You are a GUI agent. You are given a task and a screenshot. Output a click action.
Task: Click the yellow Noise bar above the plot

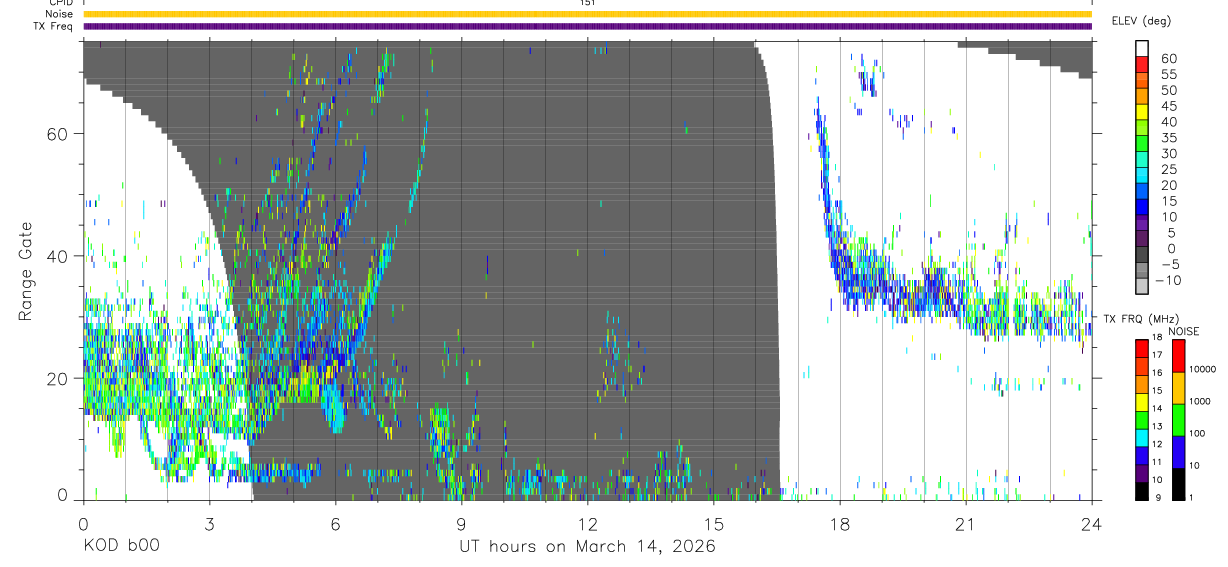tap(587, 14)
